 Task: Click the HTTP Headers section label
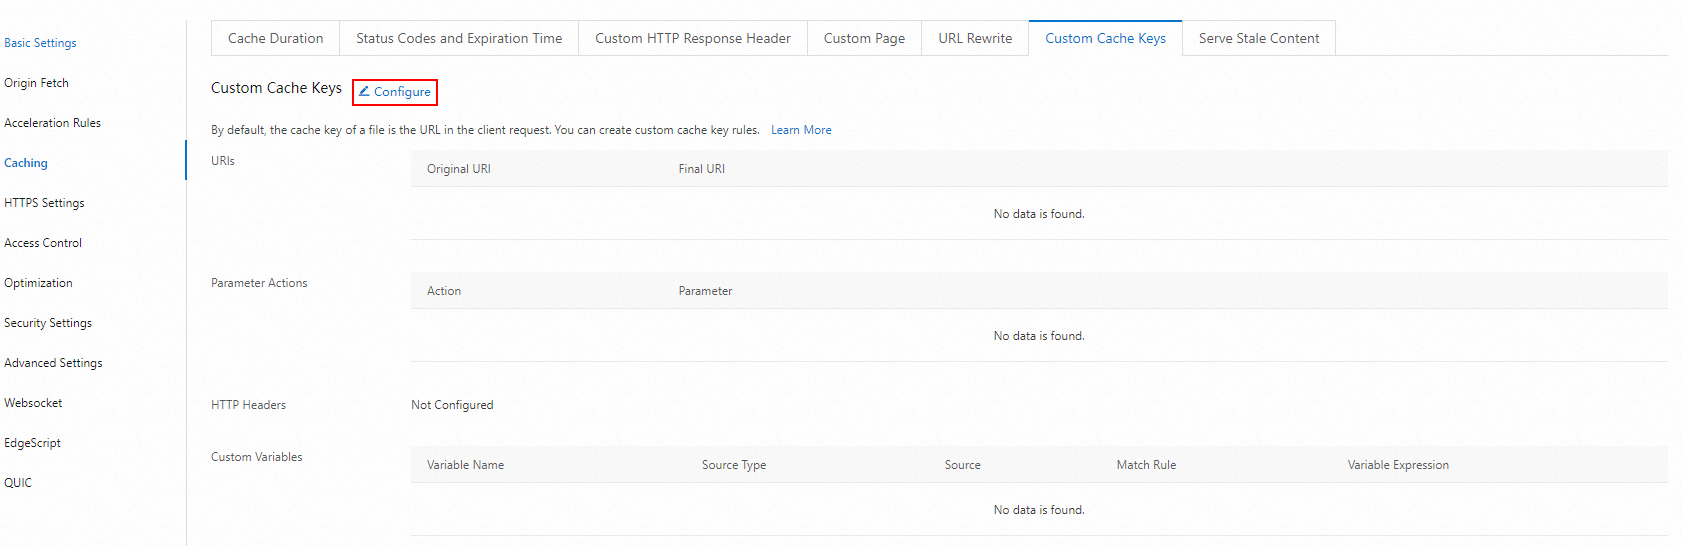click(248, 405)
